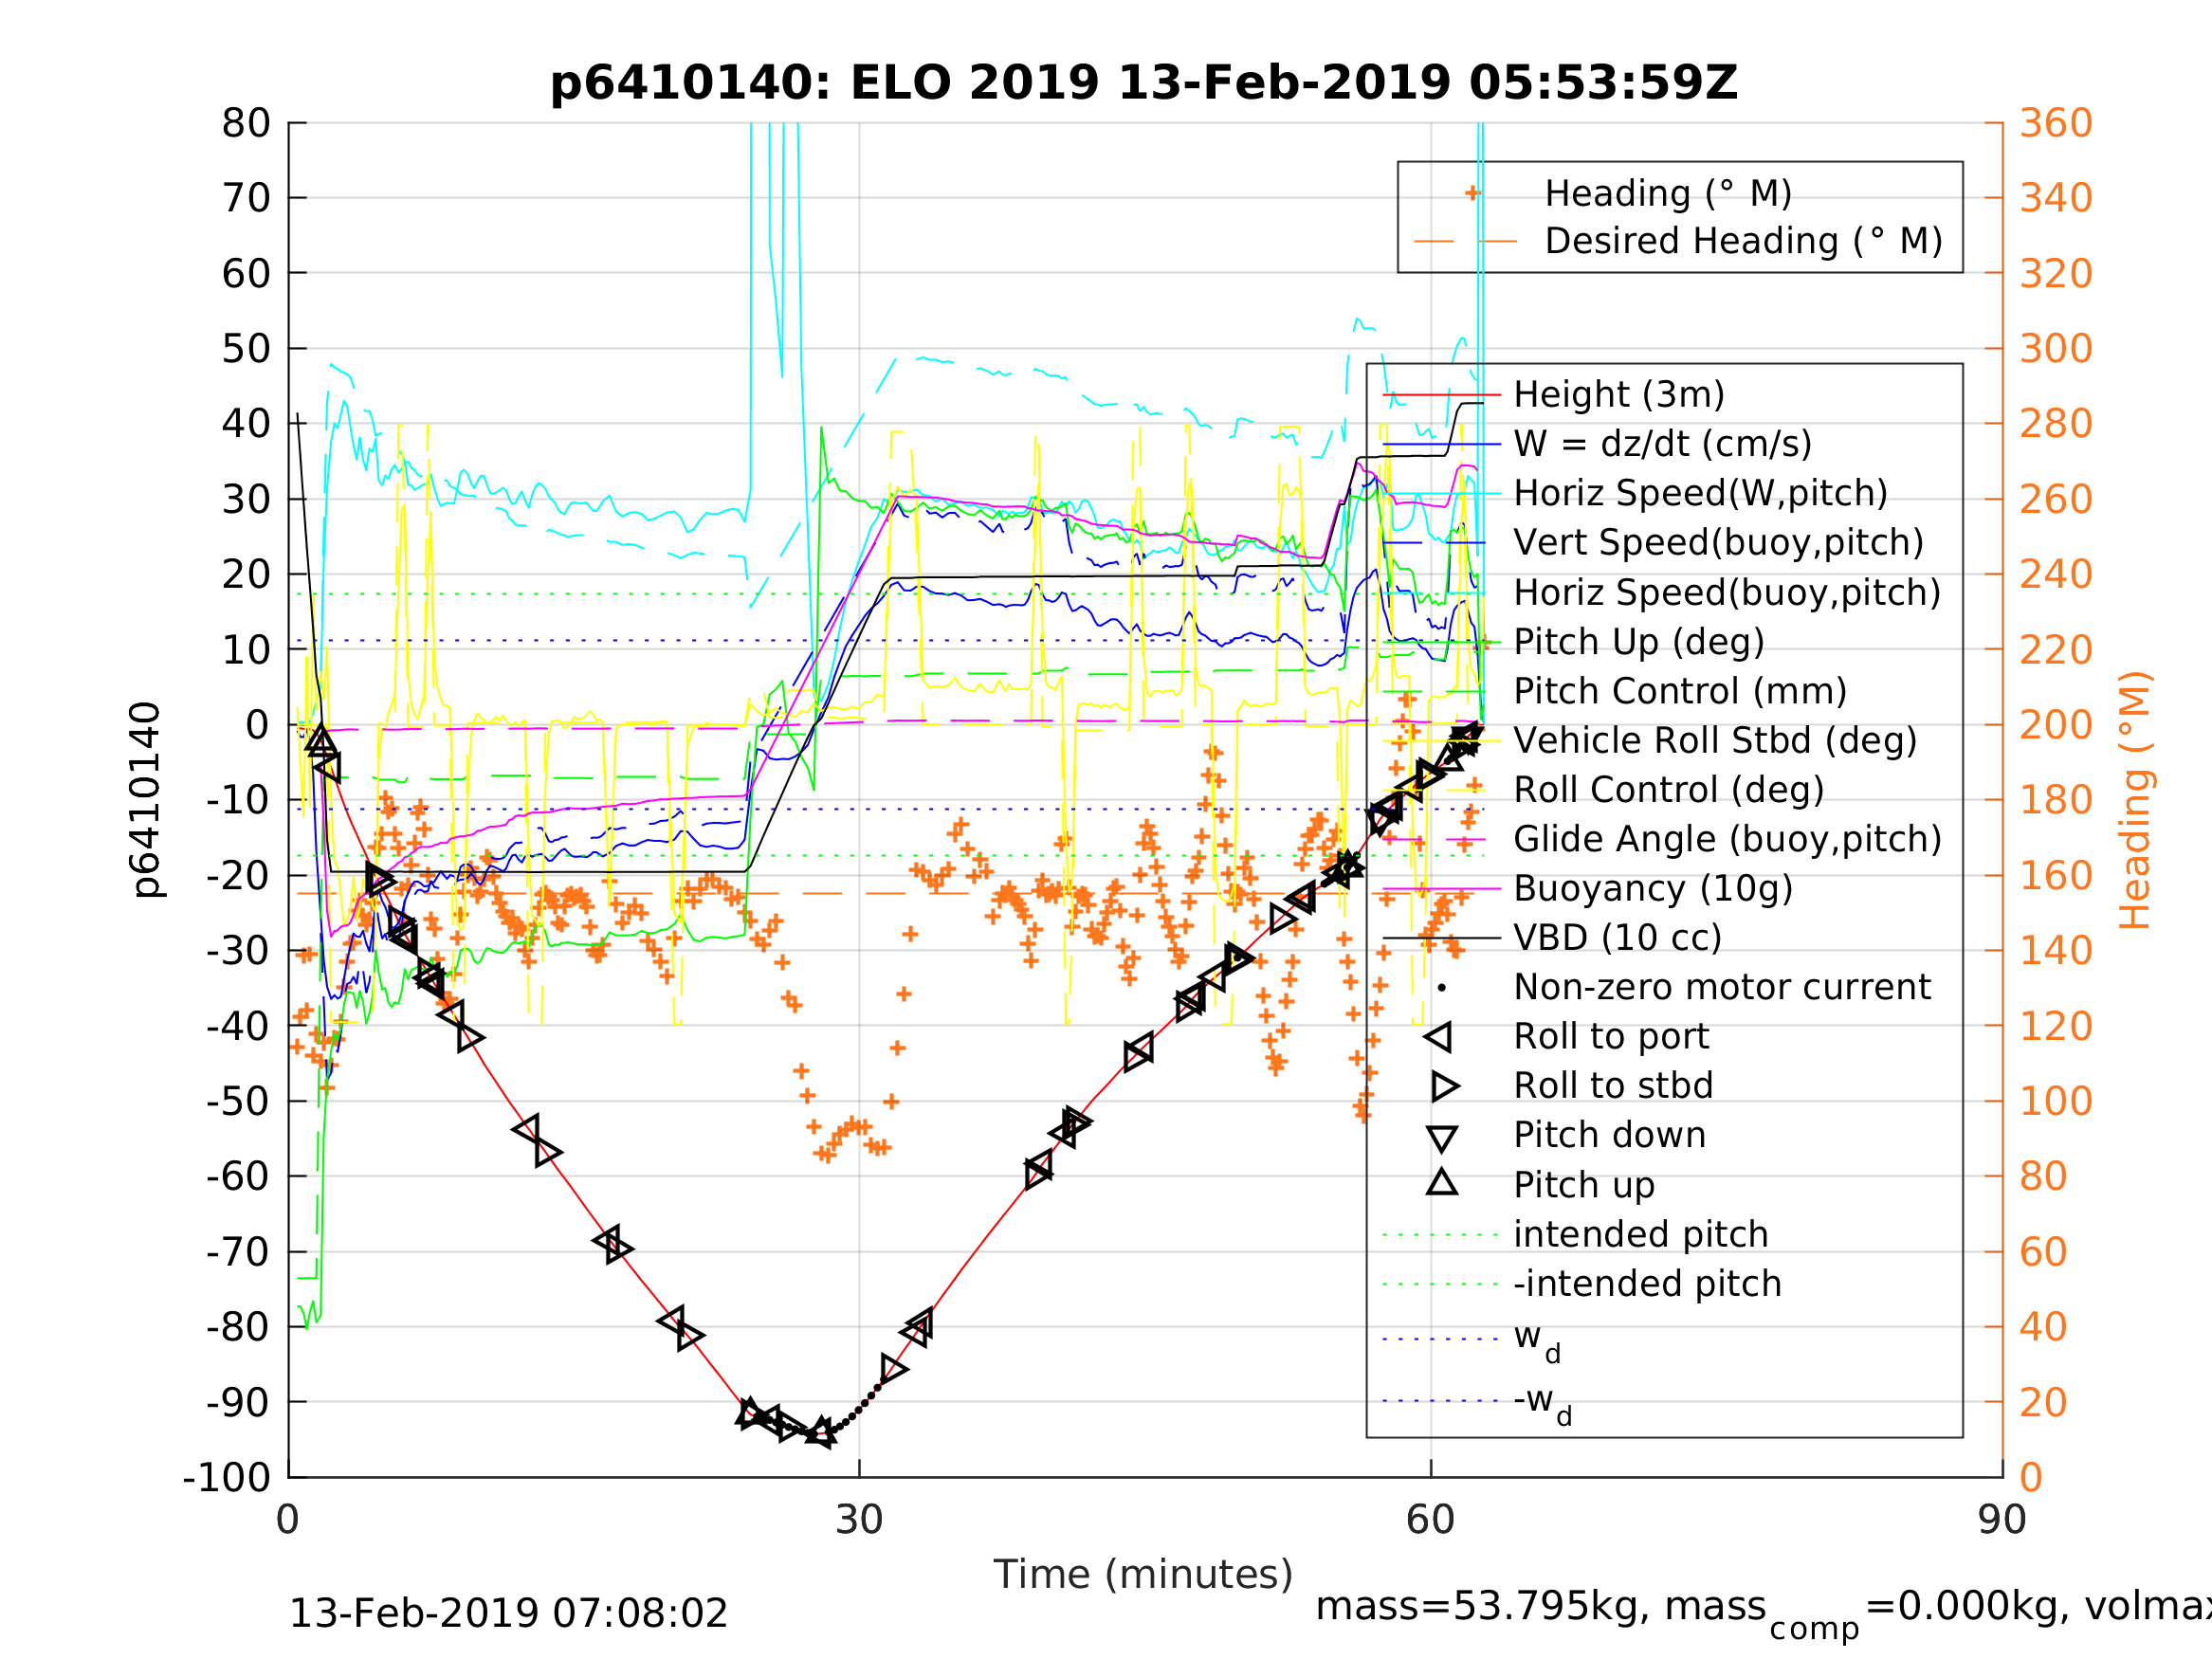Select the VBD (10 cc) legend entry
This screenshot has width=2212, height=1659.
click(x=1617, y=938)
